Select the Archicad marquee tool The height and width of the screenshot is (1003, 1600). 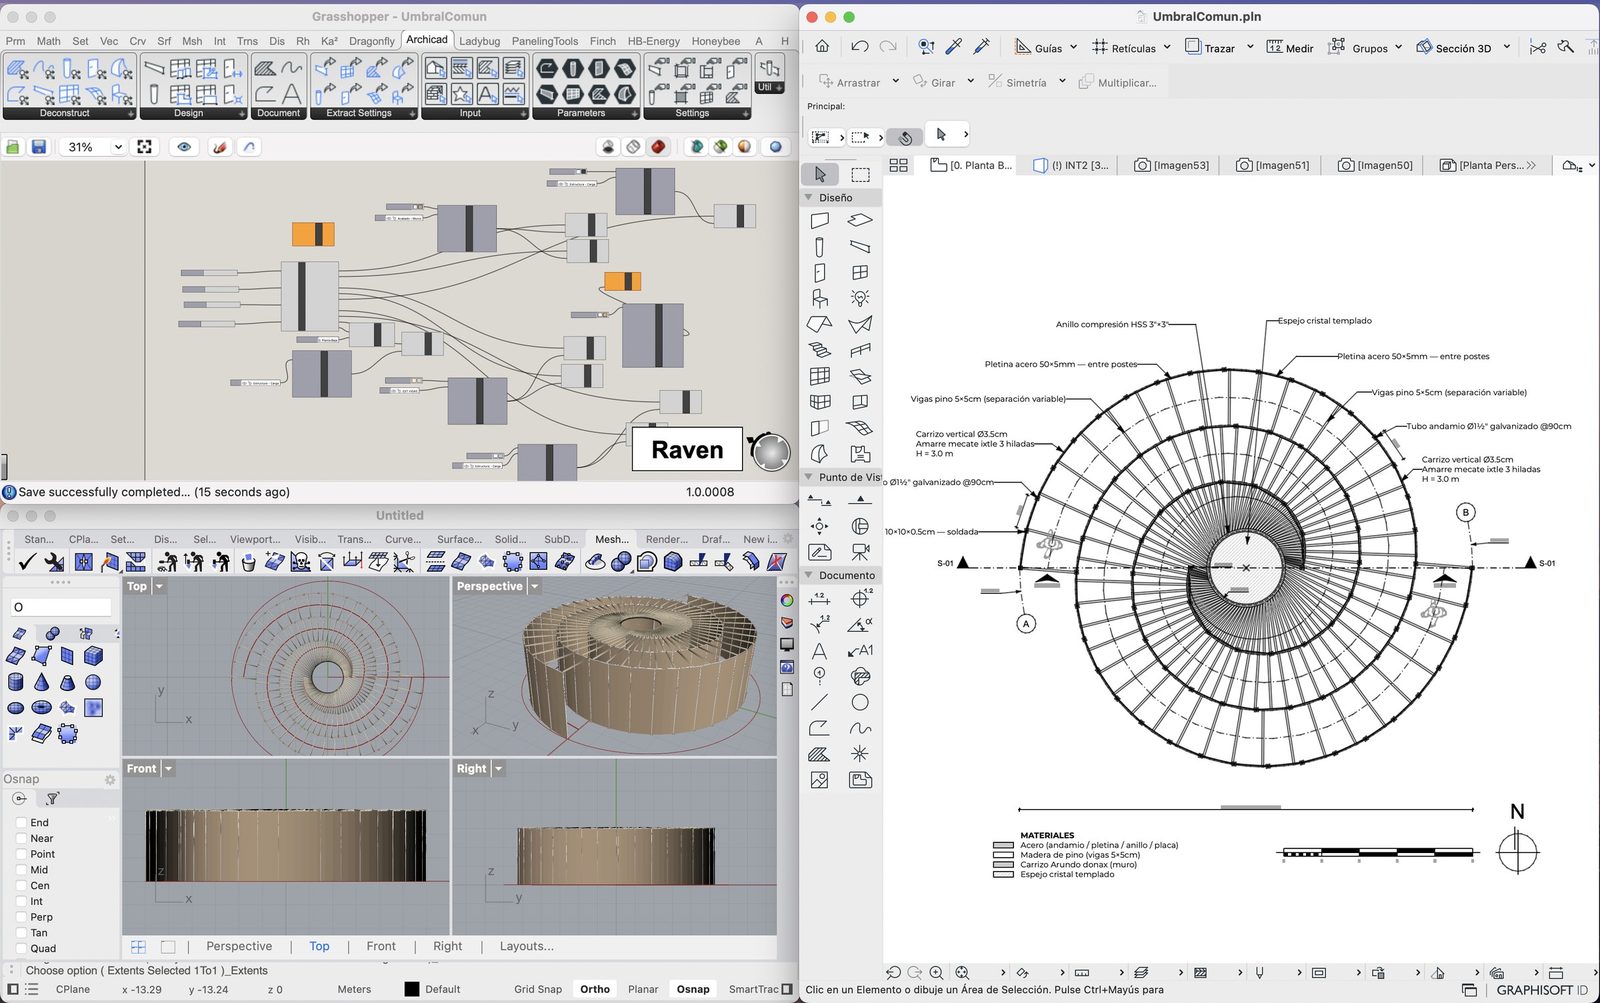pyautogui.click(x=860, y=174)
